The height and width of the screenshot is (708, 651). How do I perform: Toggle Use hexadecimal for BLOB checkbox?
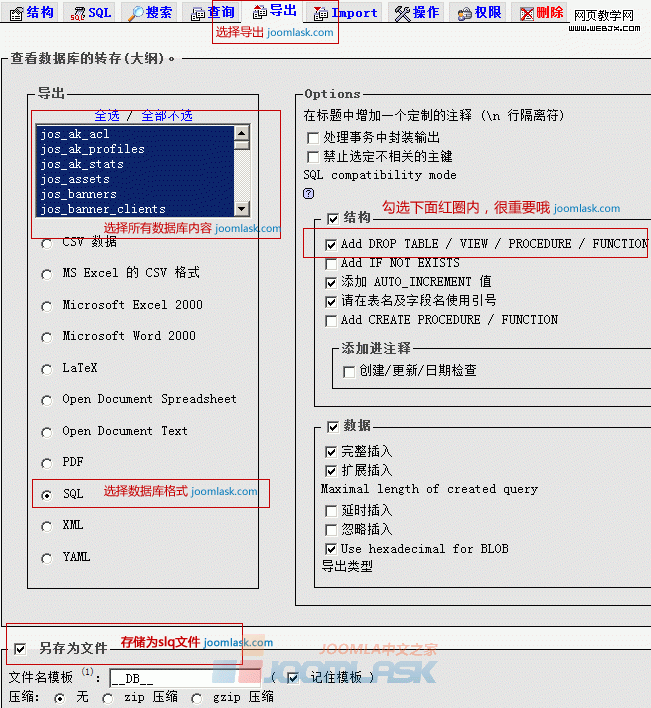pos(331,549)
